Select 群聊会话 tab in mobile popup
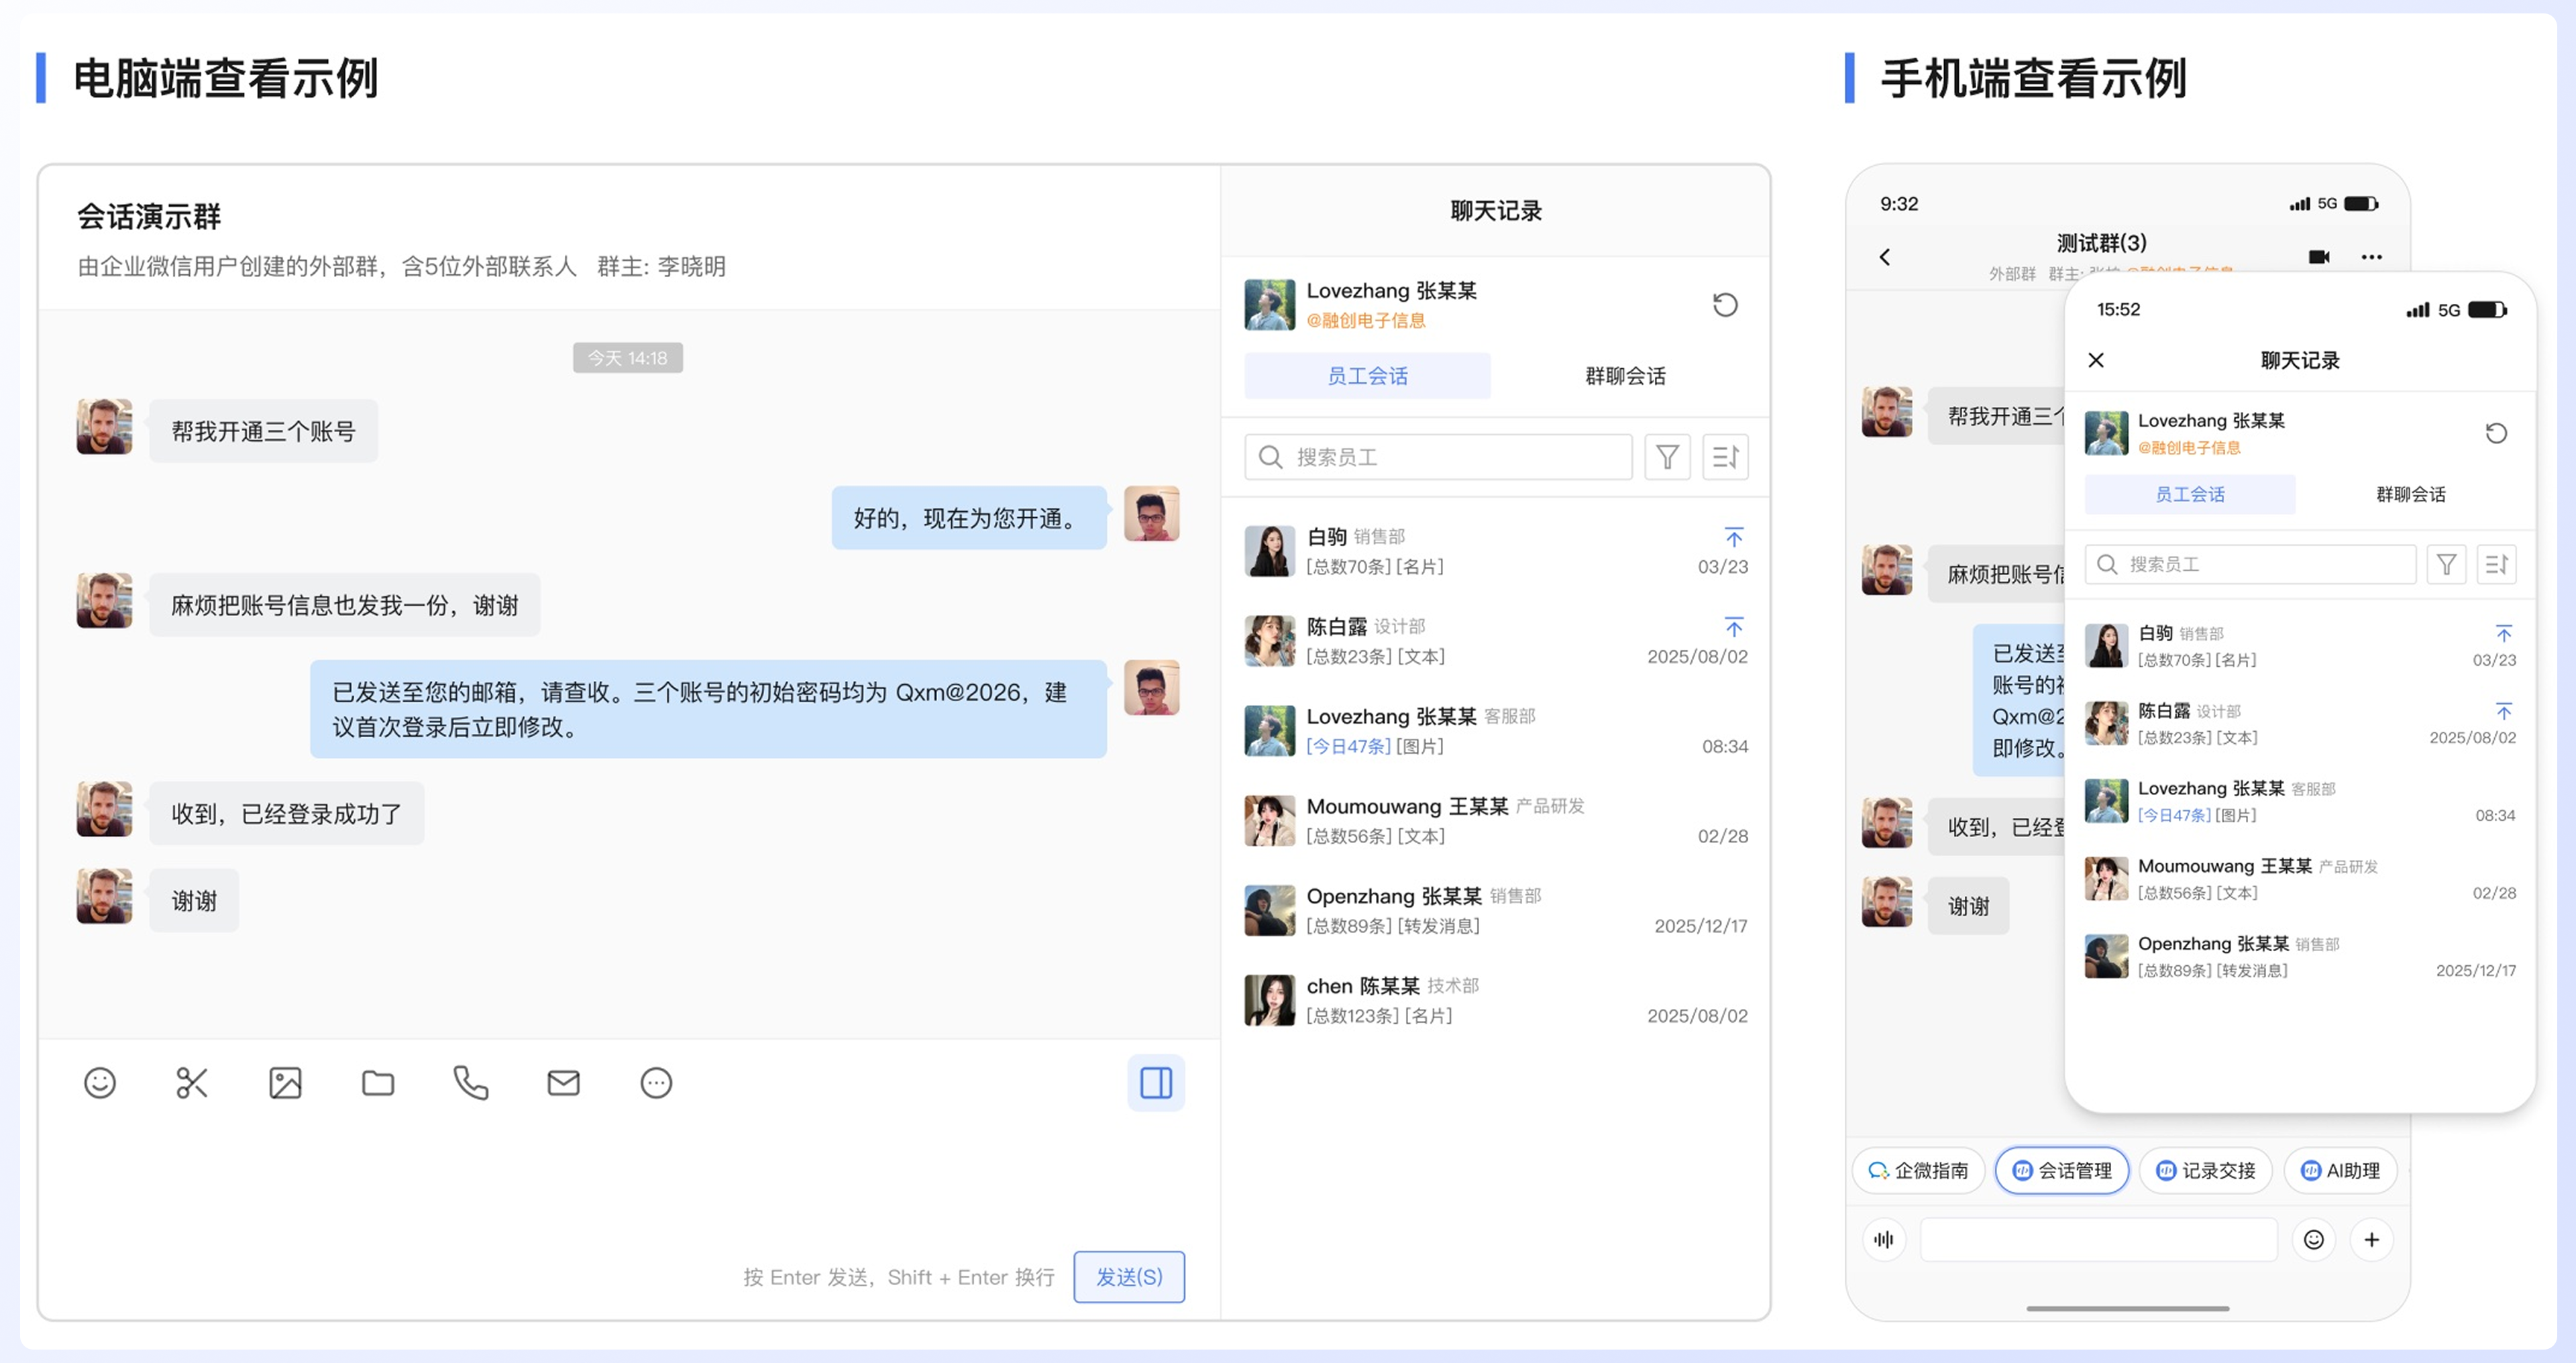 coord(2411,494)
